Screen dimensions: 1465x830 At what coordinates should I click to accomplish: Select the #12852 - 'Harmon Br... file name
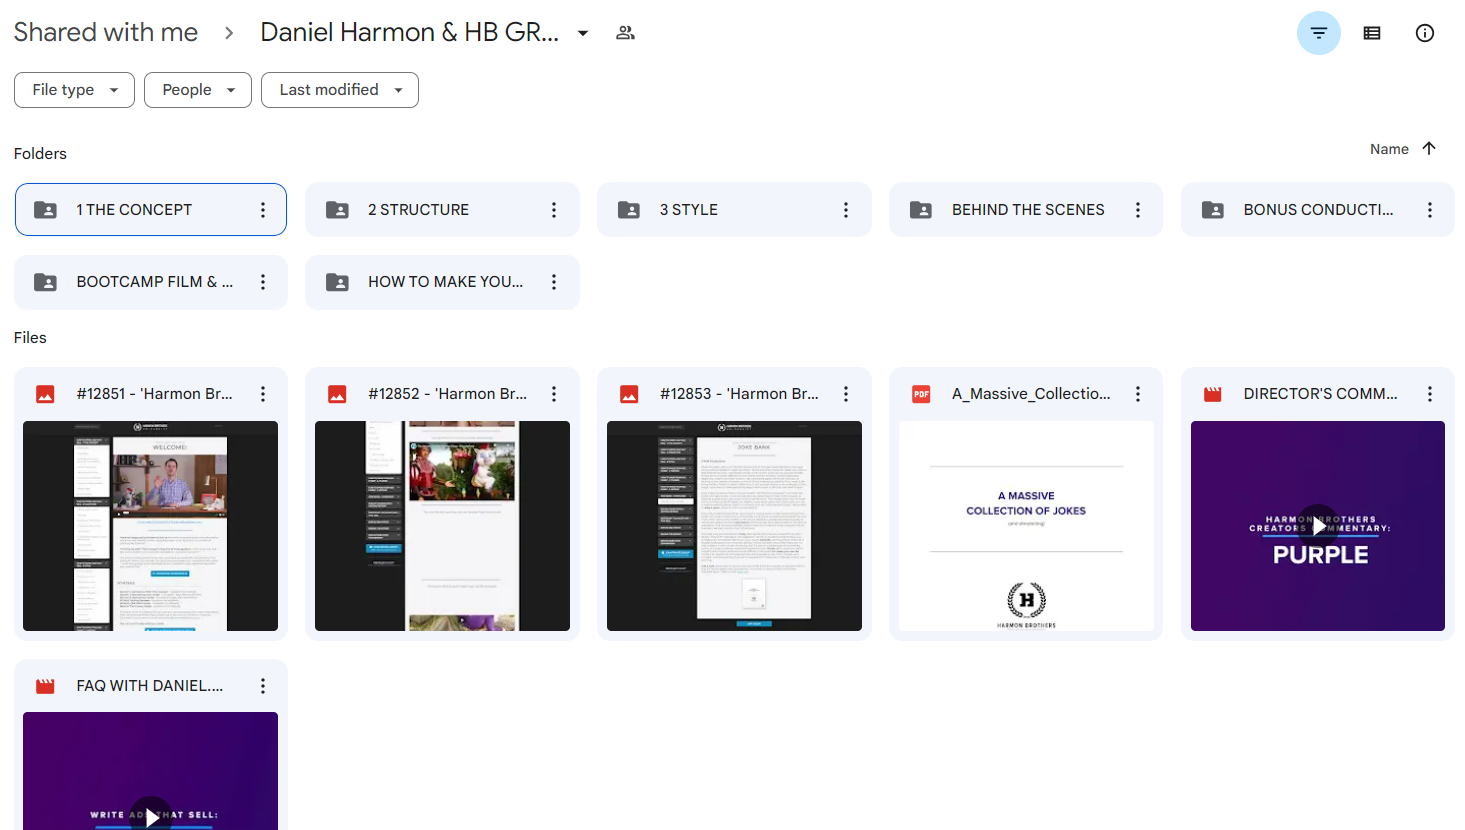[x=447, y=394]
